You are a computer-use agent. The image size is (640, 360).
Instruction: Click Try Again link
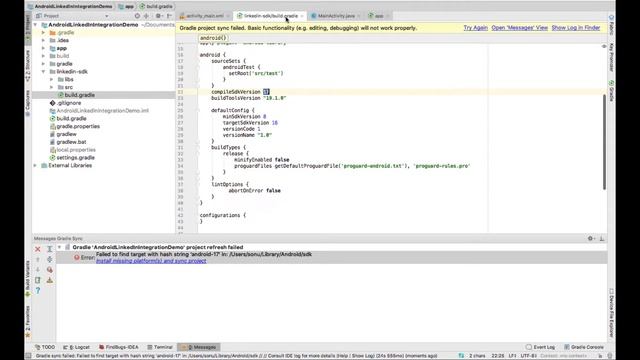(x=476, y=28)
